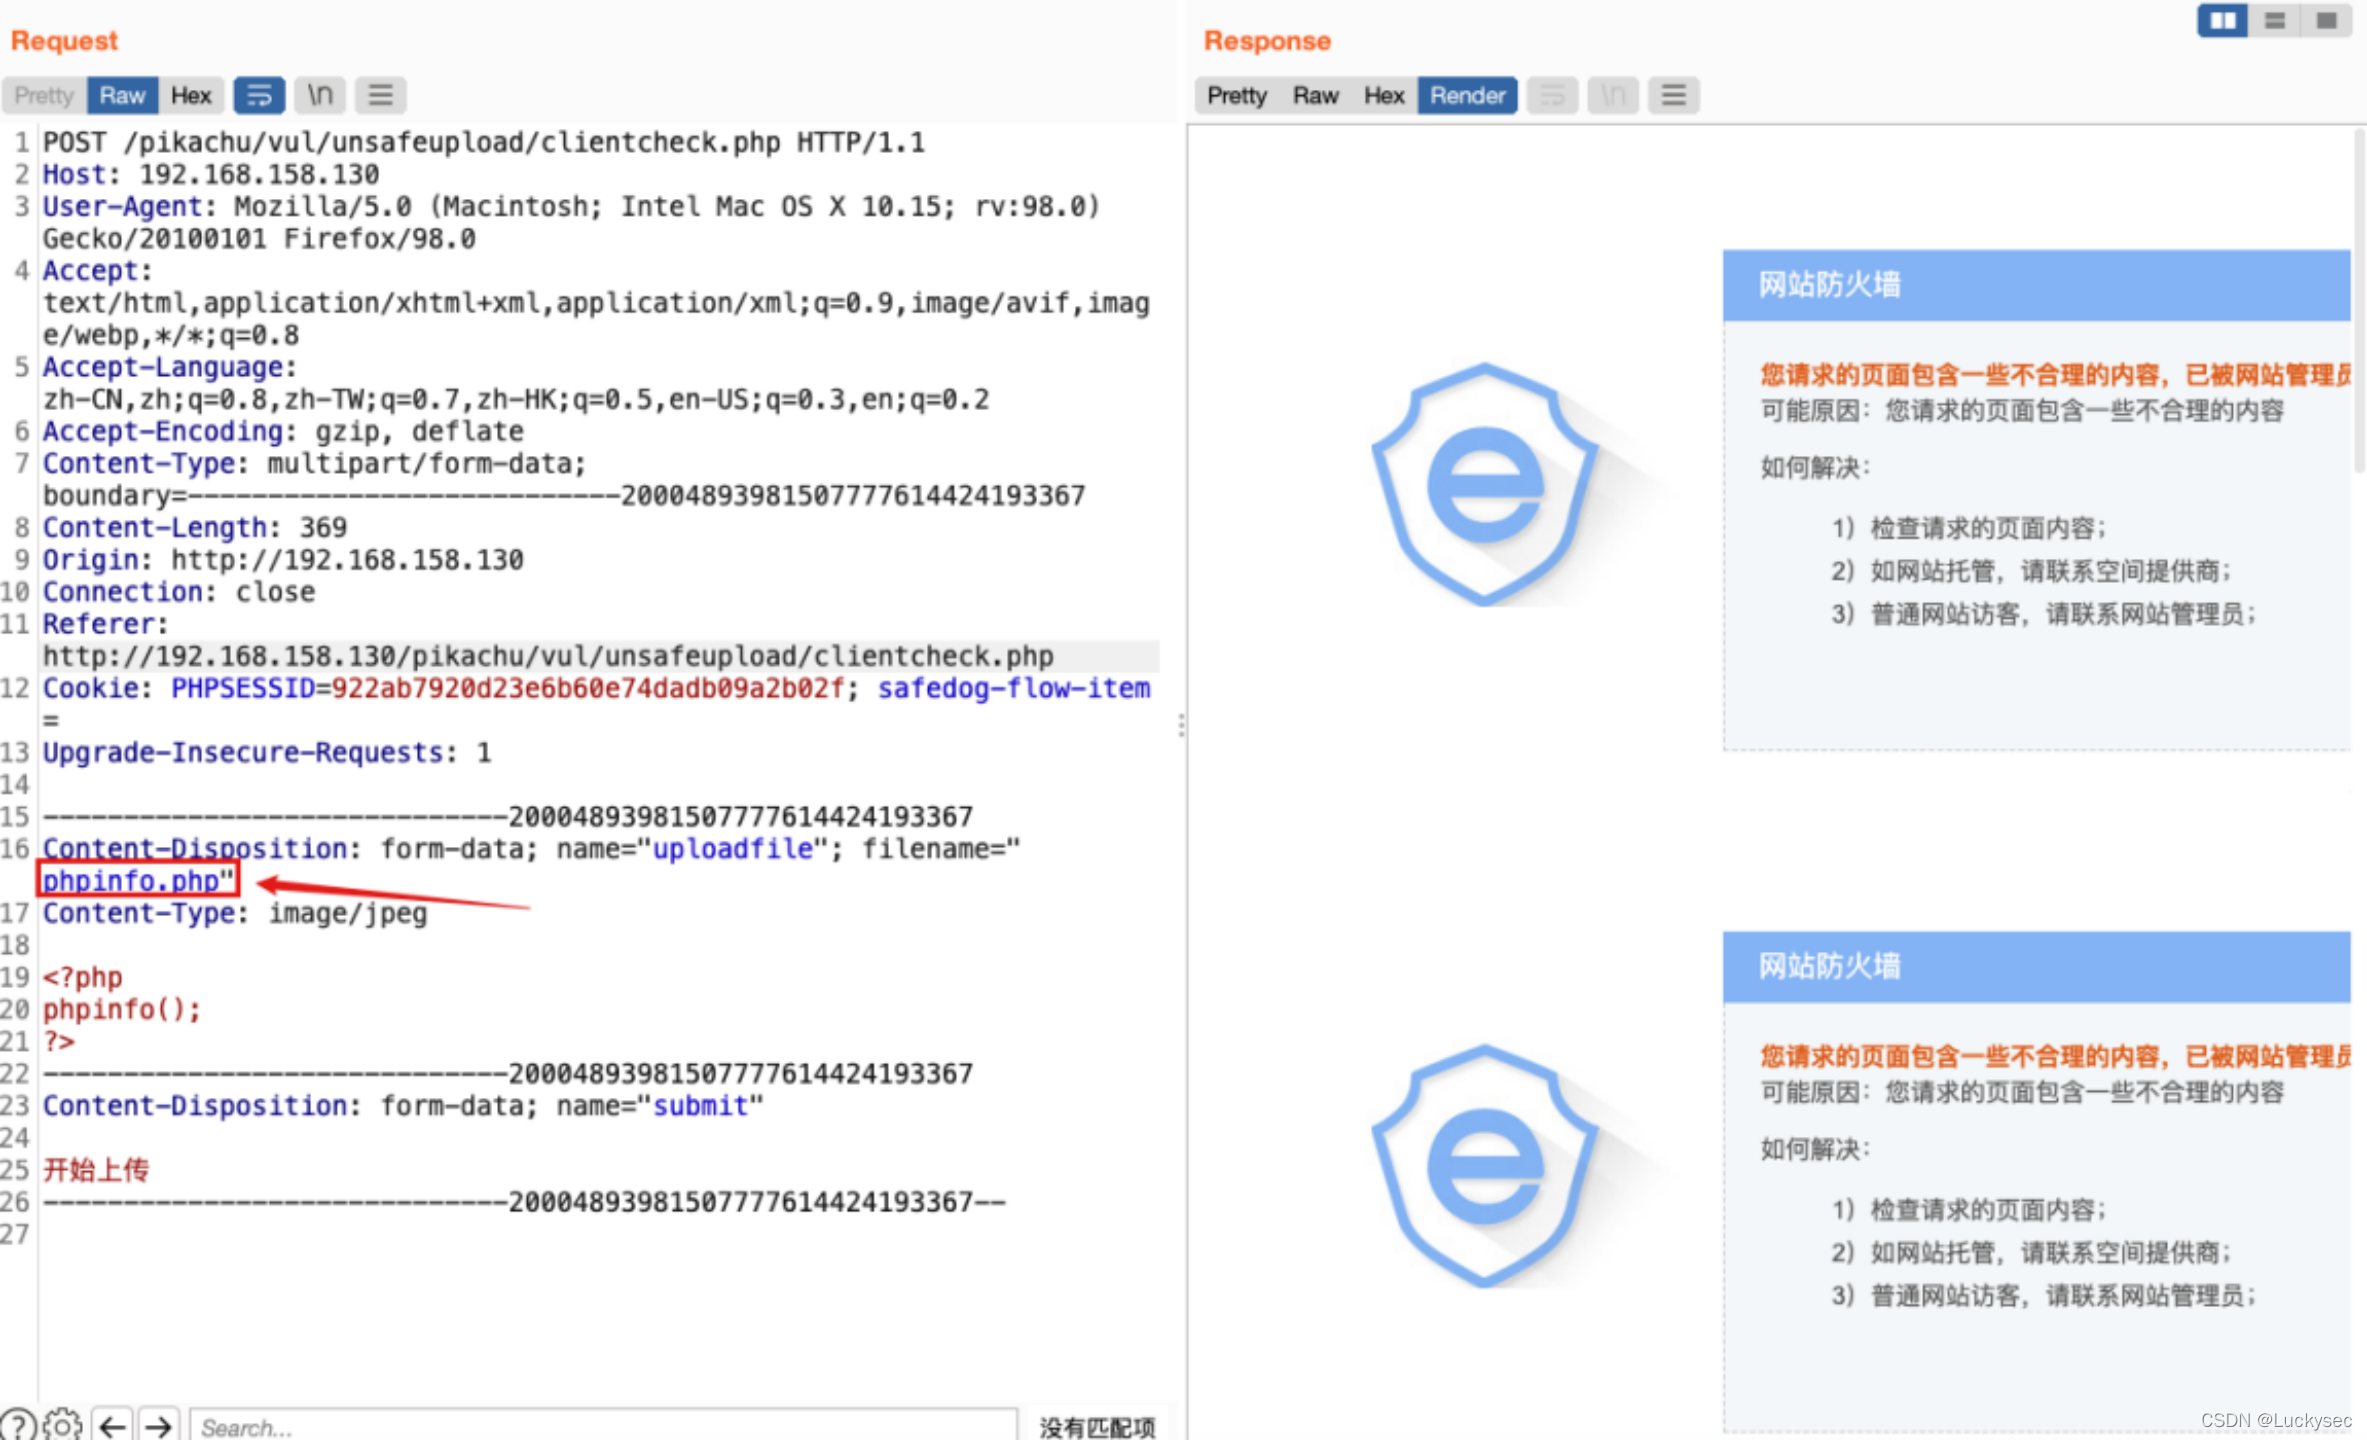This screenshot has width=2367, height=1440.
Task: Switch Request view to Hex tab
Action: pos(190,95)
